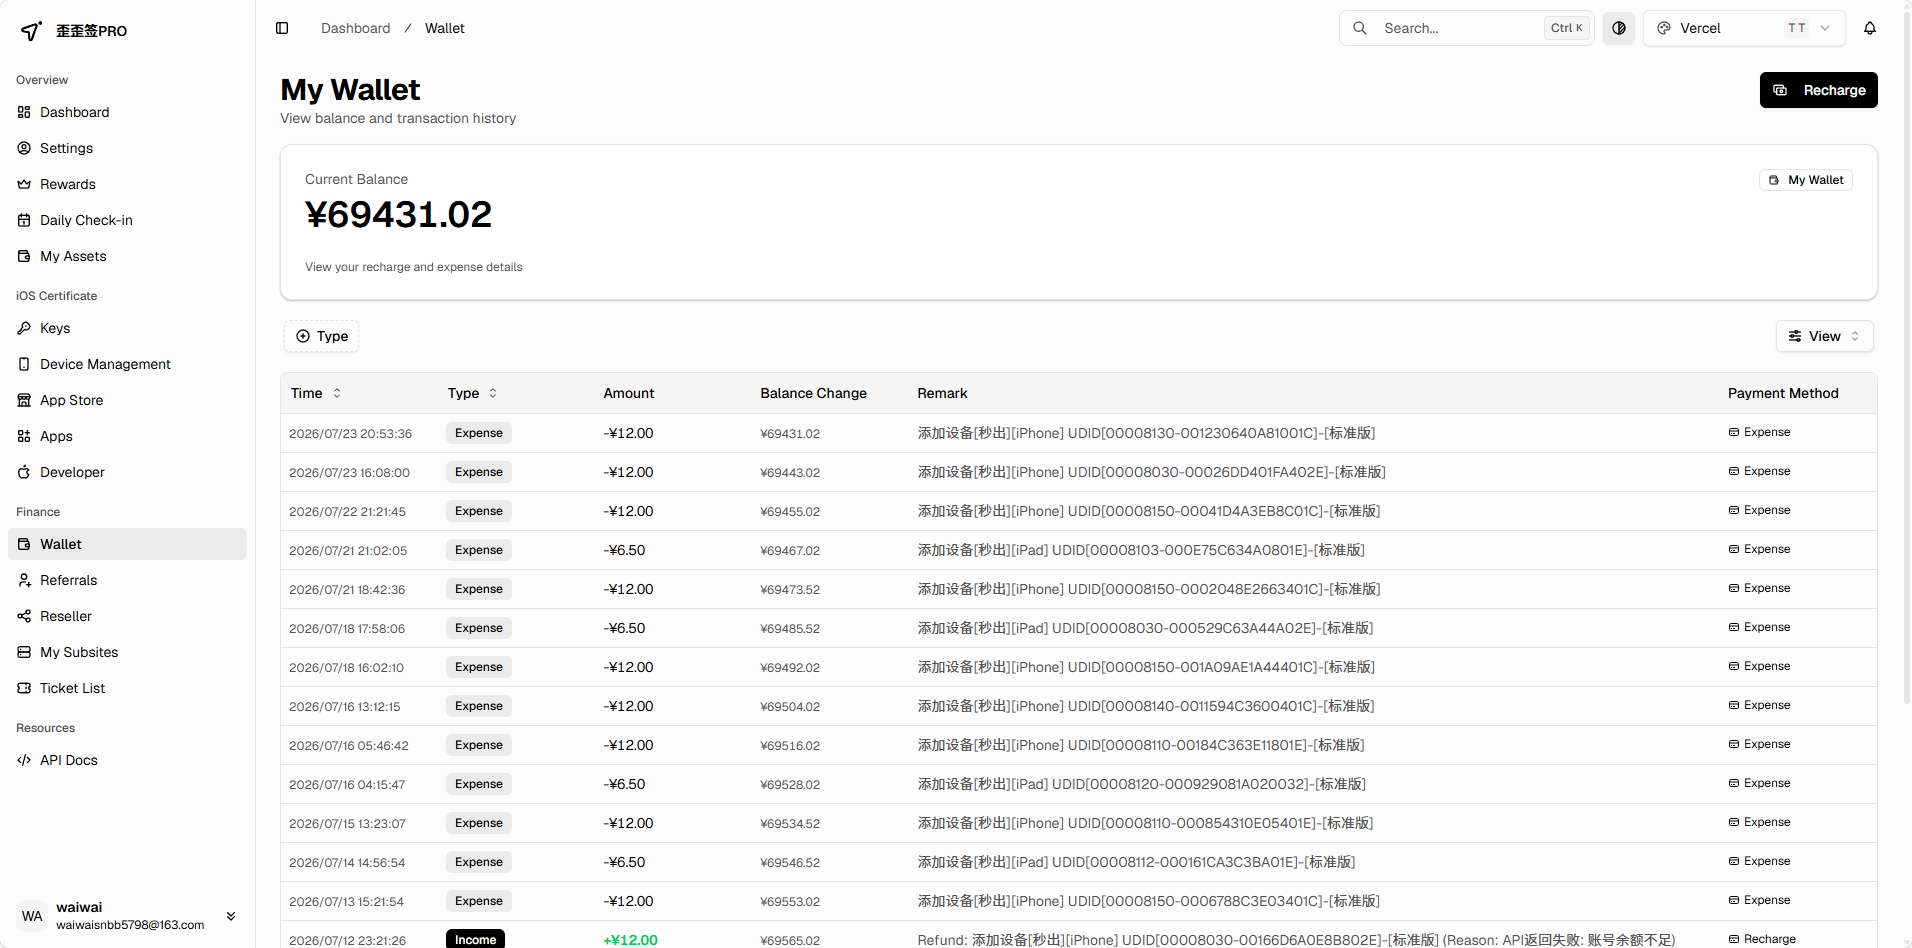The height and width of the screenshot is (948, 1912).
Task: Click the palette icon beside Vercel
Action: coord(1664,28)
